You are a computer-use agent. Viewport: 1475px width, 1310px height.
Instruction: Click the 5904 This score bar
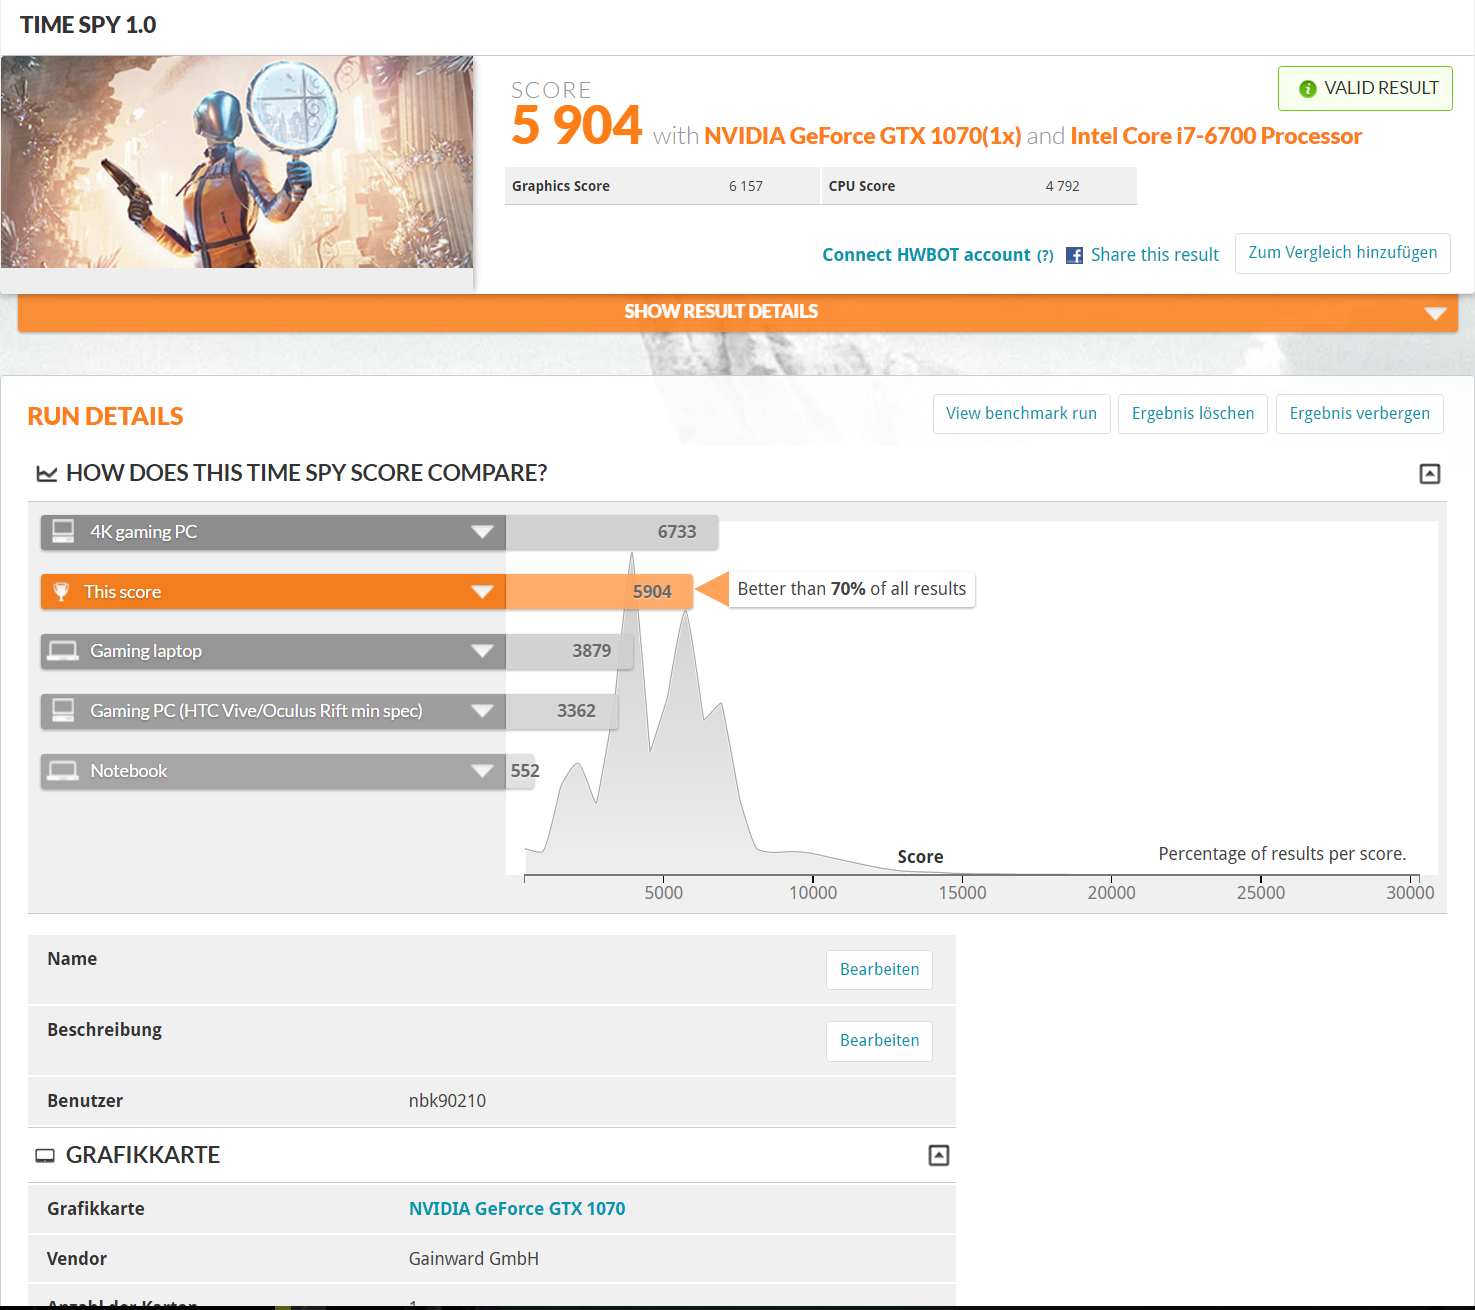(x=599, y=592)
